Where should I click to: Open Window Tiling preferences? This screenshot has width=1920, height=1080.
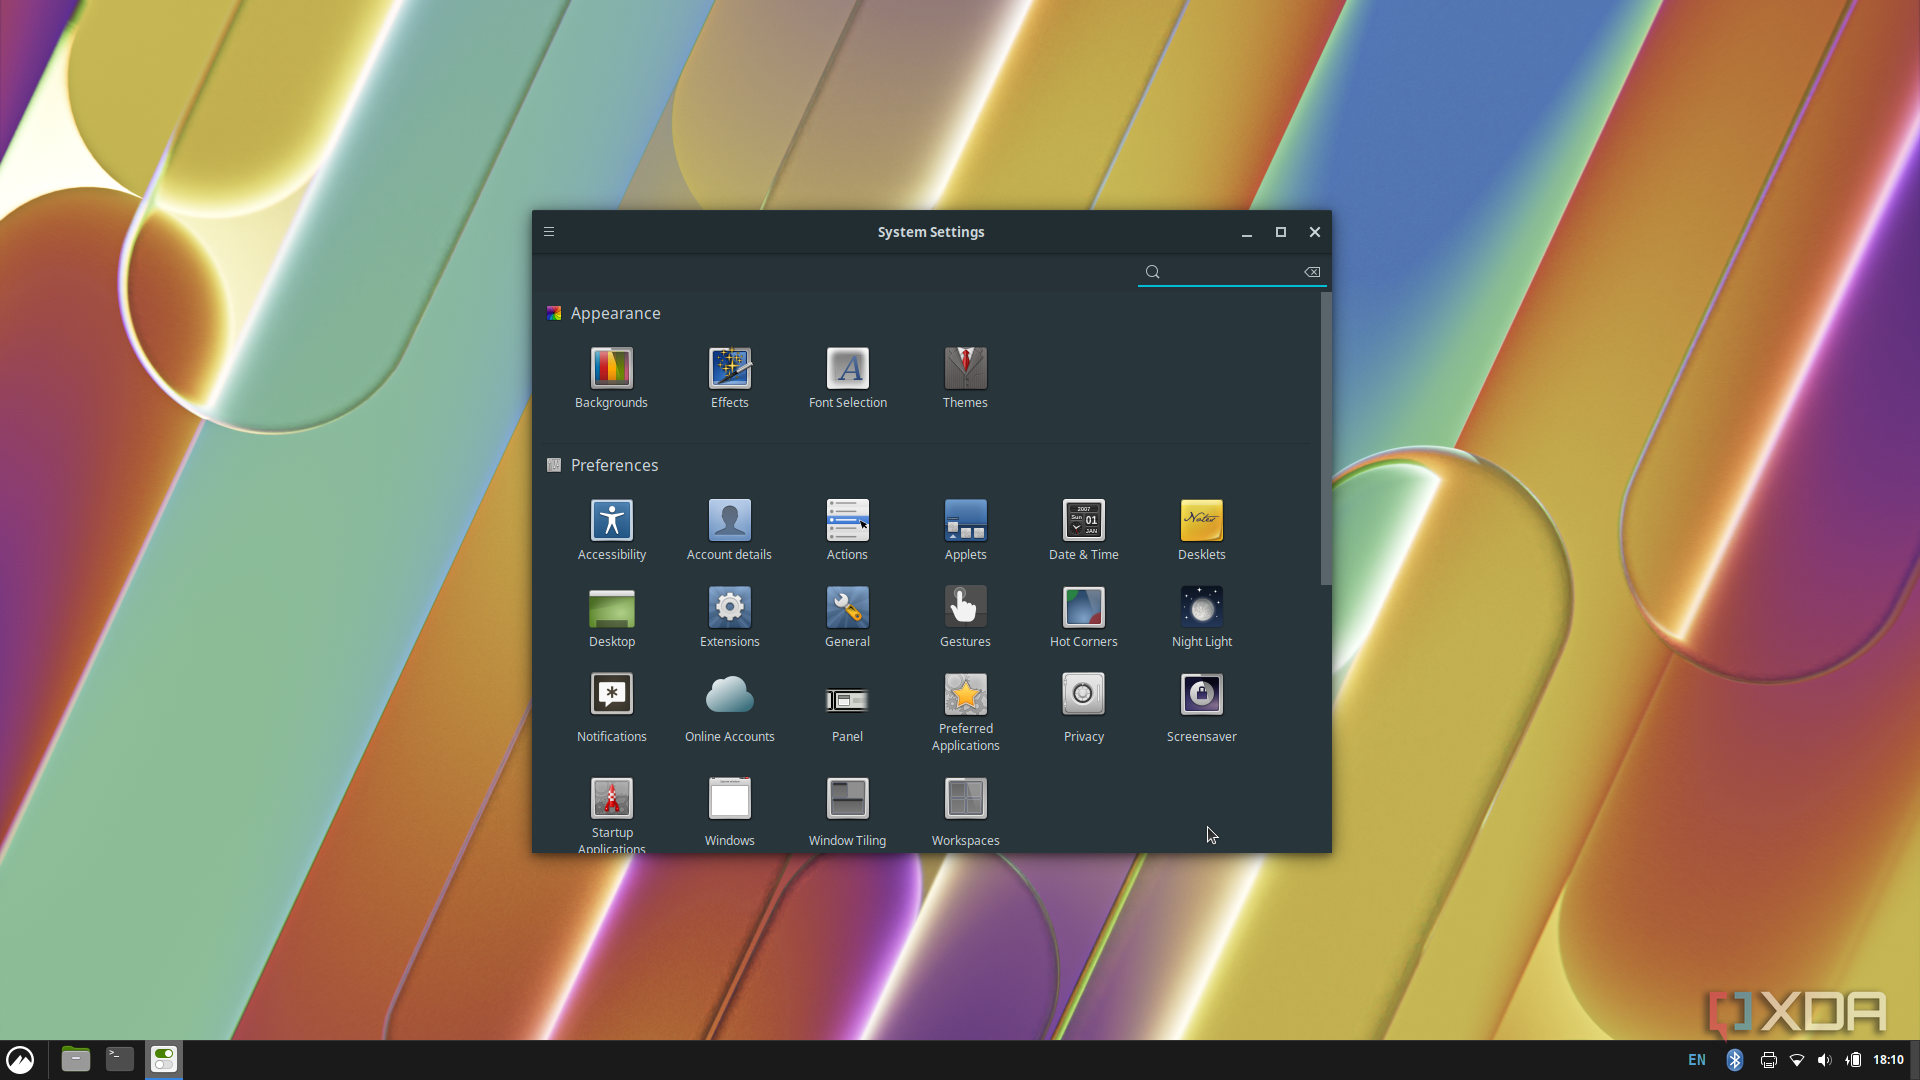(x=847, y=812)
